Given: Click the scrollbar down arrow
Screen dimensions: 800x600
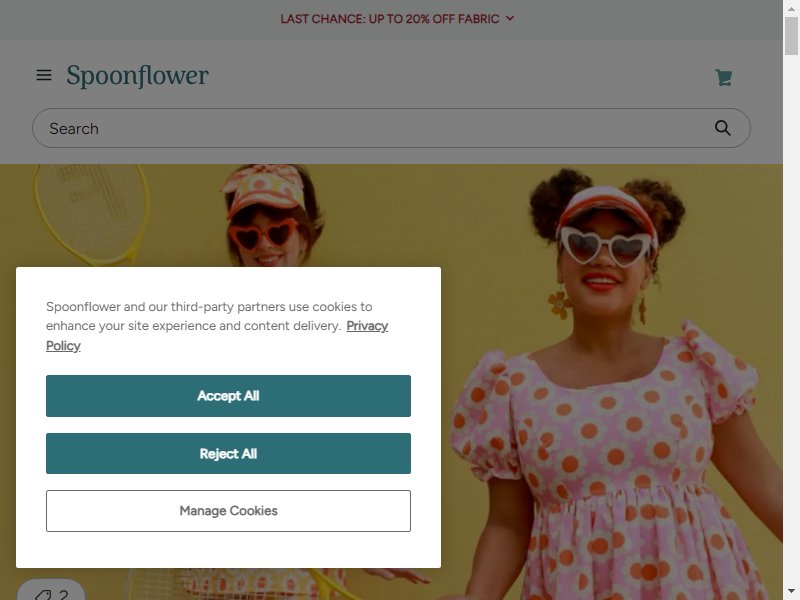Looking at the screenshot, I should tap(791, 592).
